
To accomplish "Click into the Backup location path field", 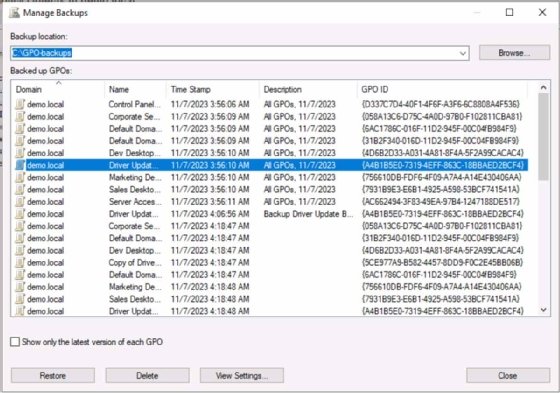I will (x=239, y=53).
